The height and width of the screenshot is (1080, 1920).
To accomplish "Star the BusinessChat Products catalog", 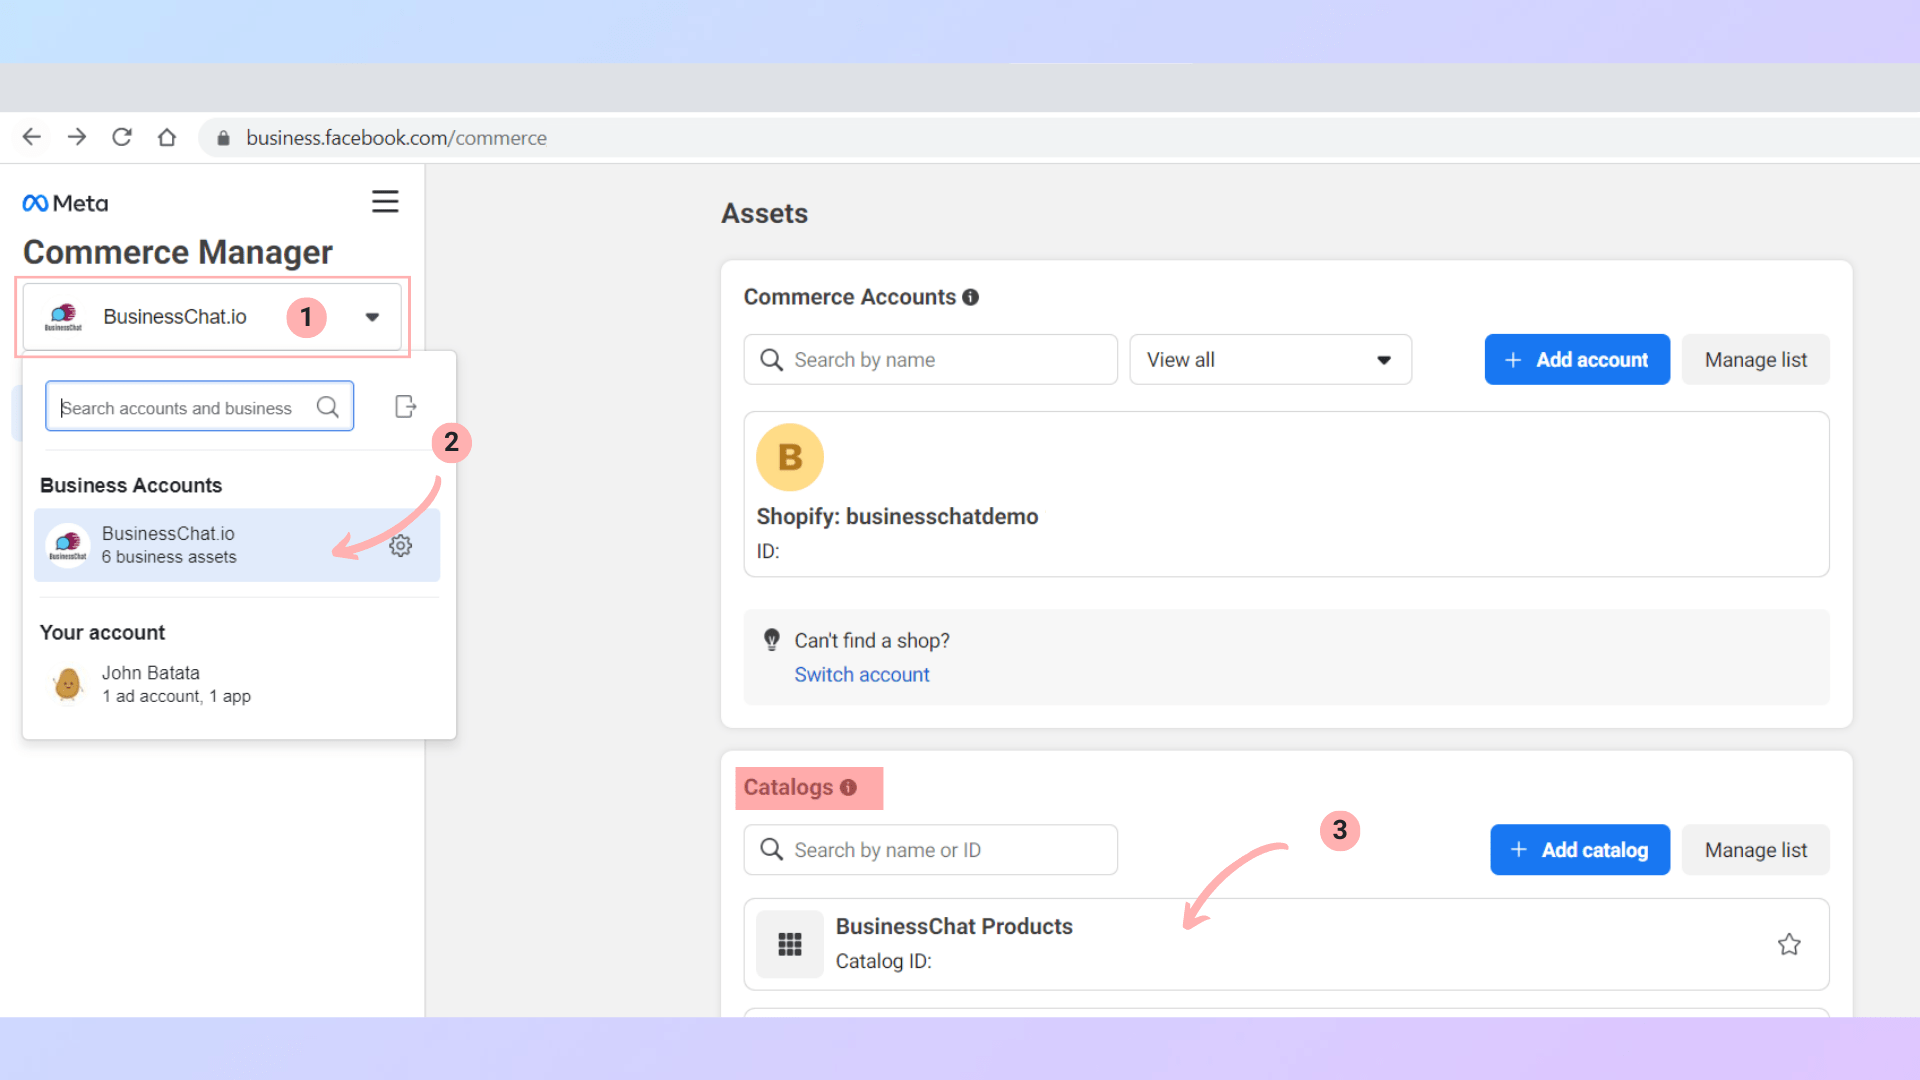I will (x=1789, y=944).
